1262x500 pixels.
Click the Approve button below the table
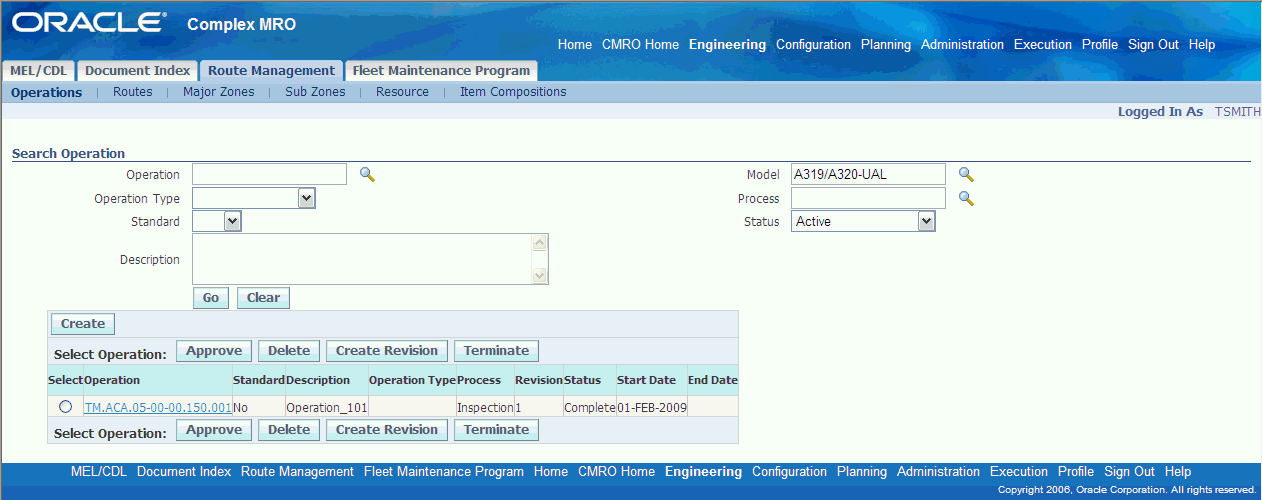point(214,430)
